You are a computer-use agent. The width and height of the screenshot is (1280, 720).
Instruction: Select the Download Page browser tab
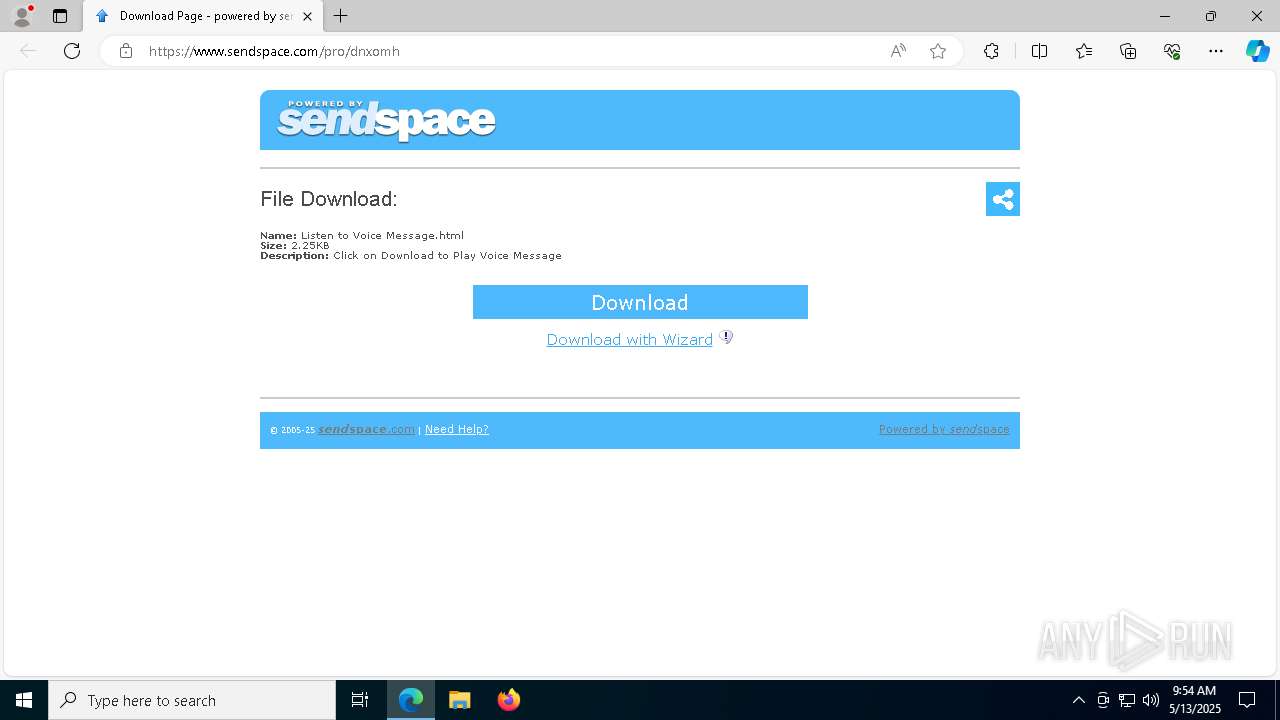[x=202, y=16]
